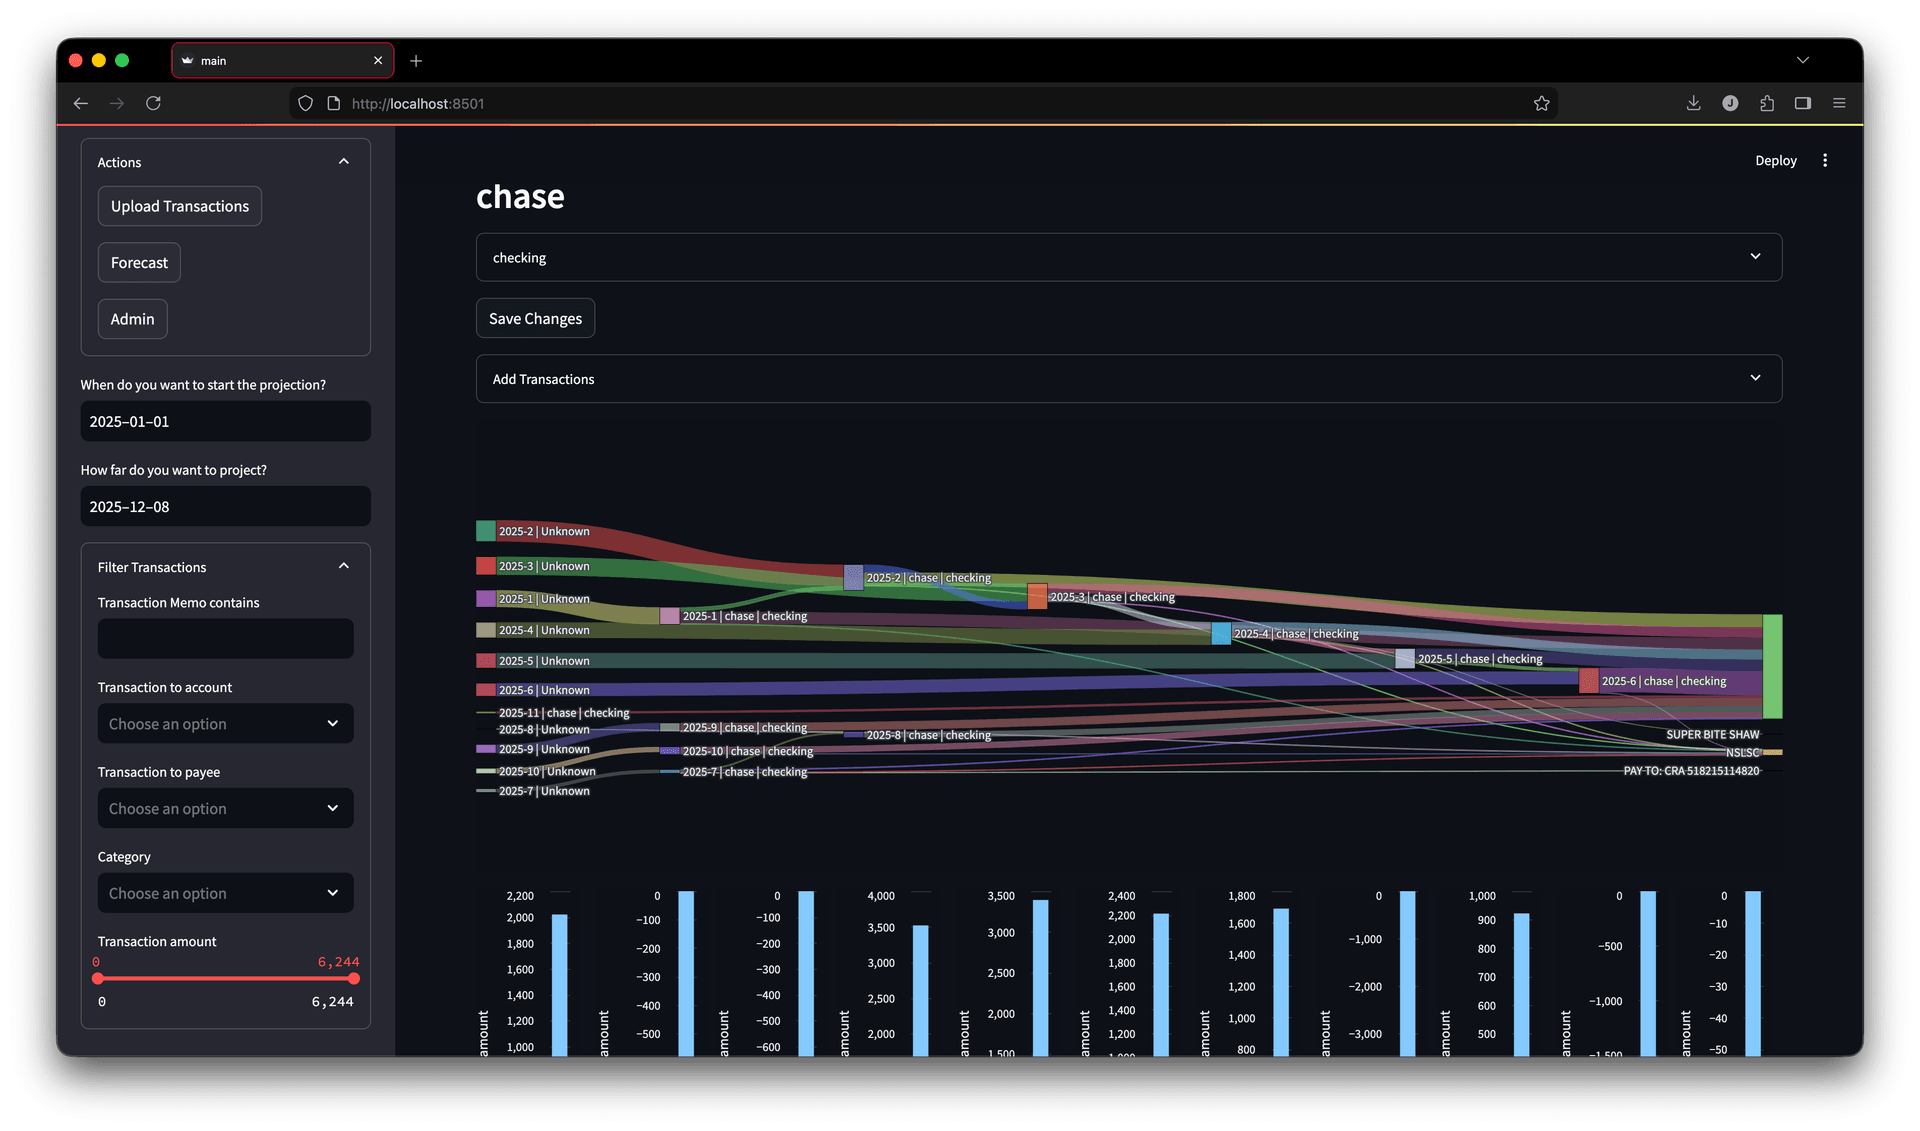Open a new browser tab
The height and width of the screenshot is (1131, 1920).
[x=416, y=60]
